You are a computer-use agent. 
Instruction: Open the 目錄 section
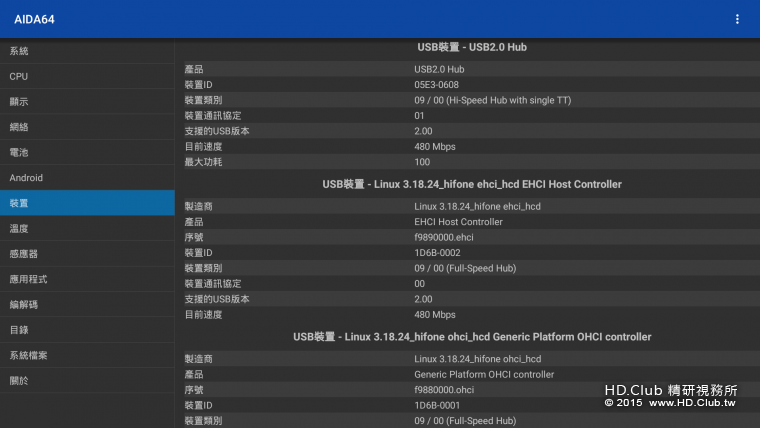point(87,330)
